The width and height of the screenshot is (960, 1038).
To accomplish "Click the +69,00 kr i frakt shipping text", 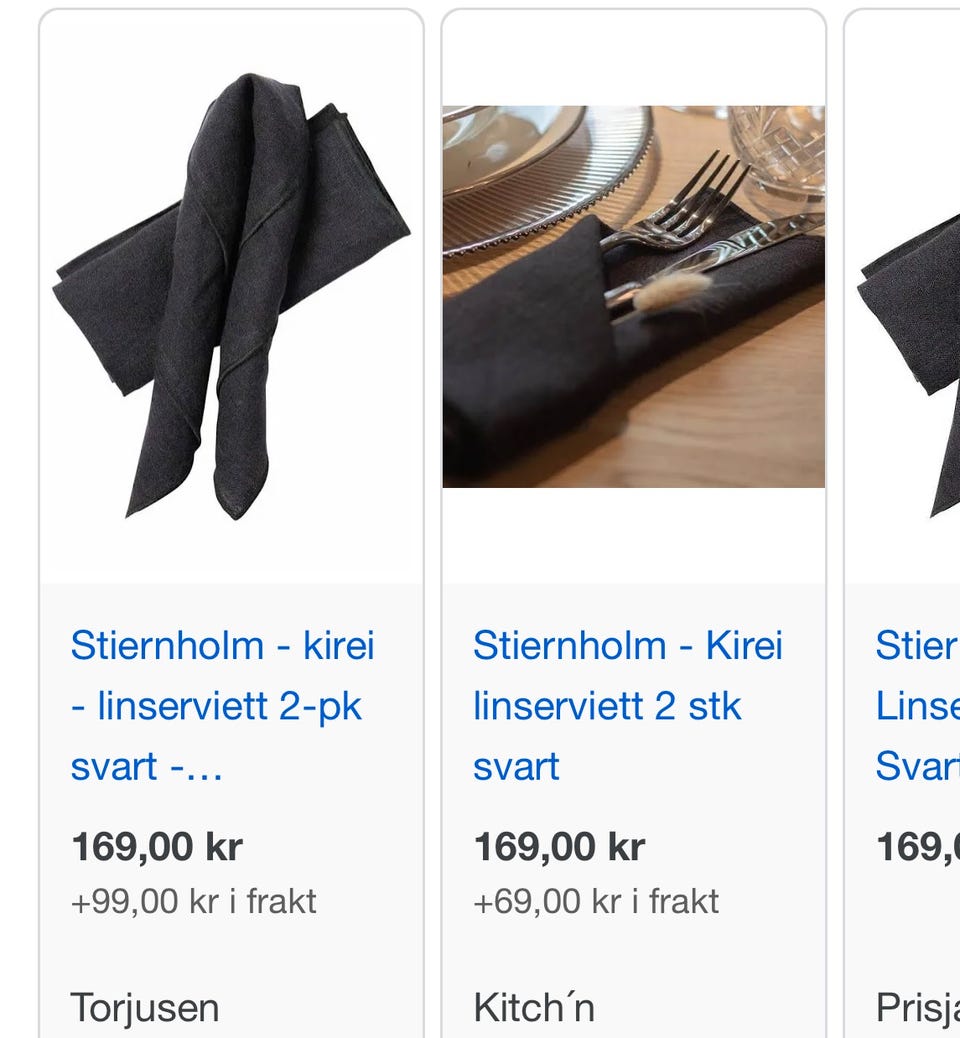I will [x=596, y=901].
